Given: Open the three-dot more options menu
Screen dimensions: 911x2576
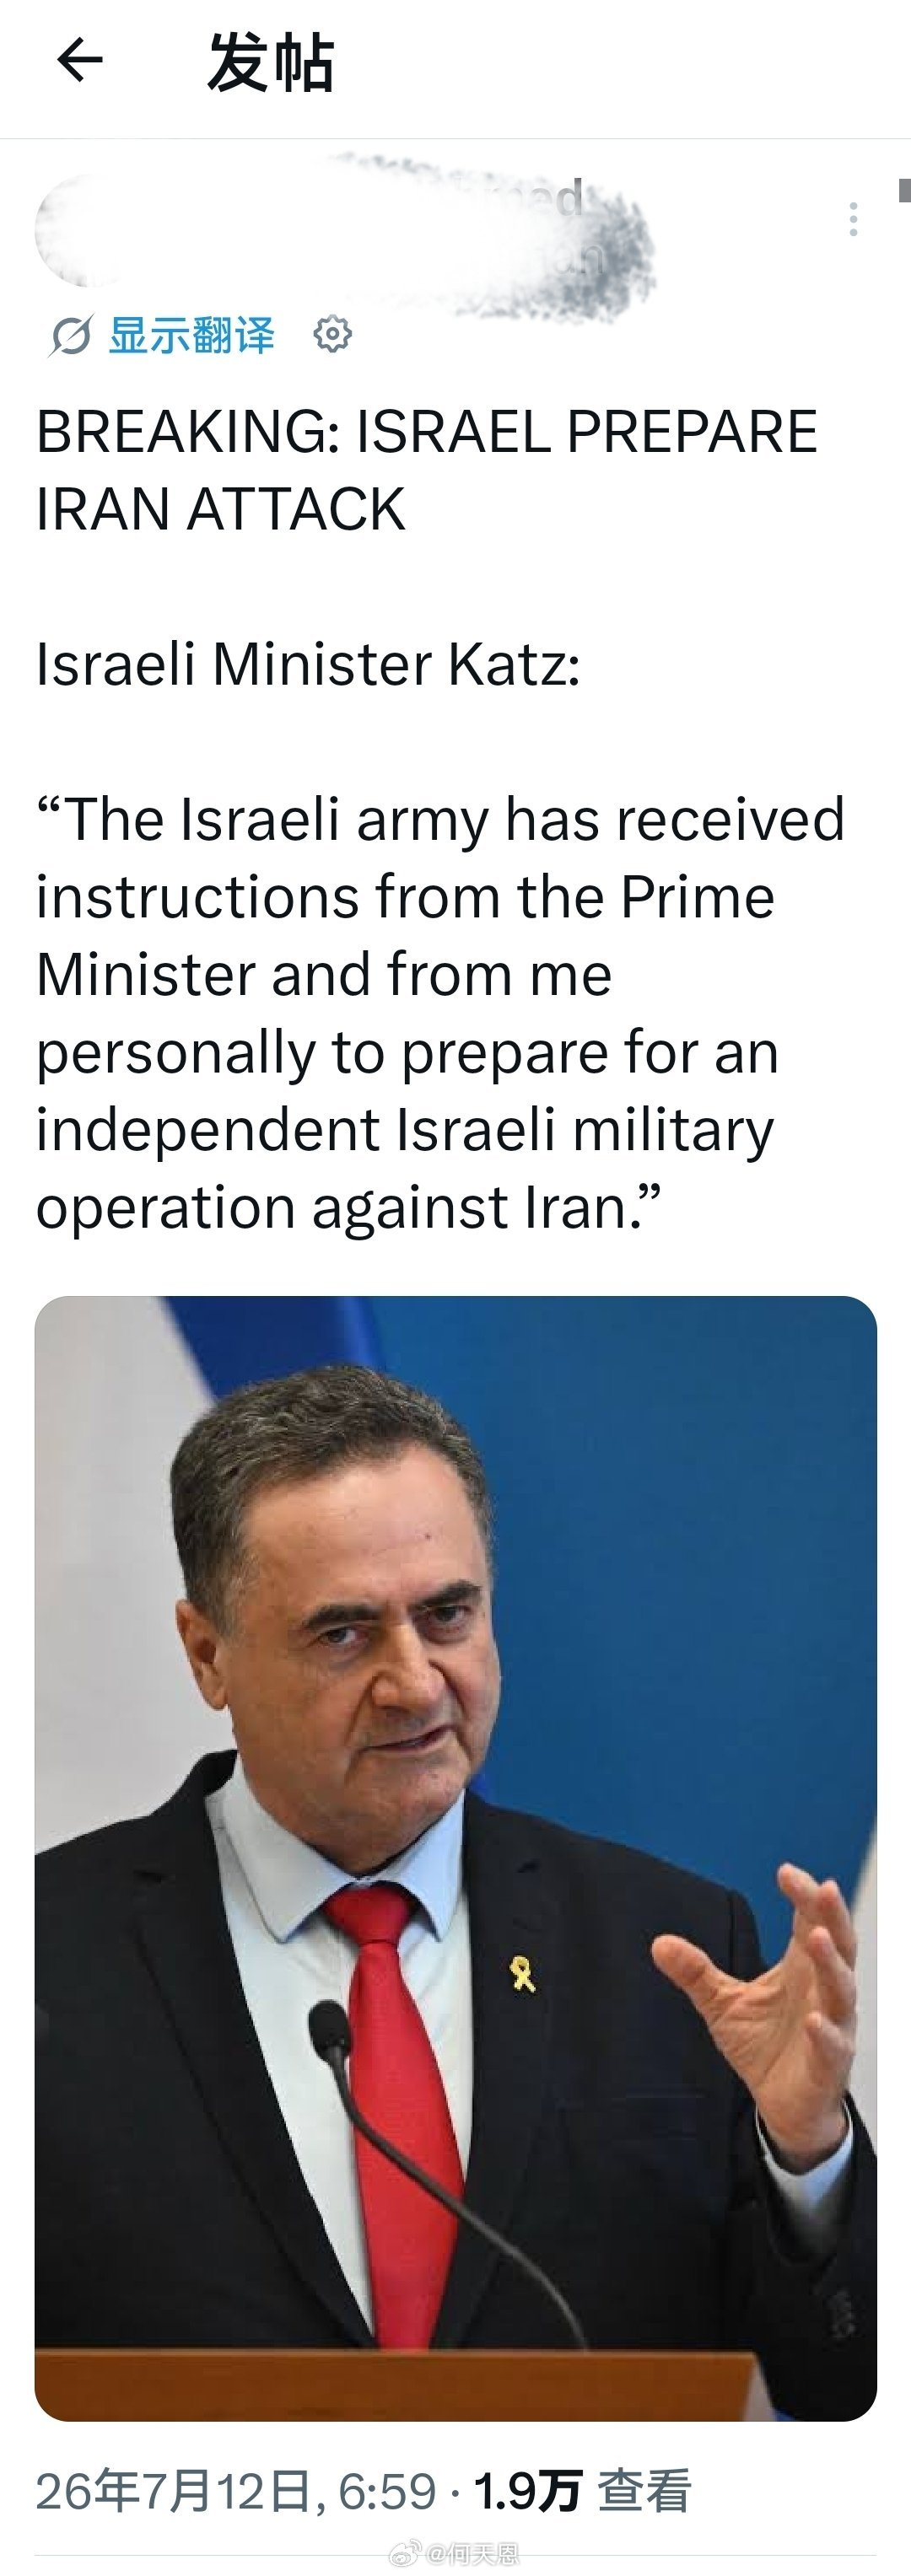Looking at the screenshot, I should point(852,219).
